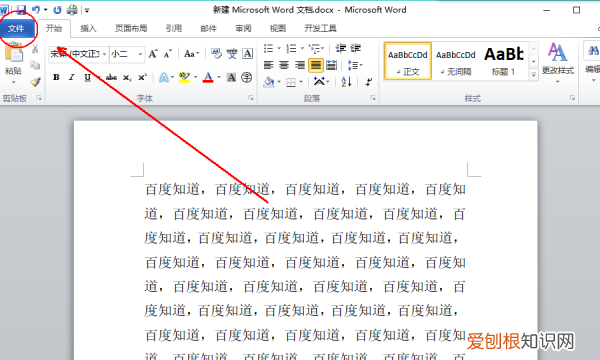This screenshot has width=600, height=360.
Task: Align text left
Action: (269, 65)
